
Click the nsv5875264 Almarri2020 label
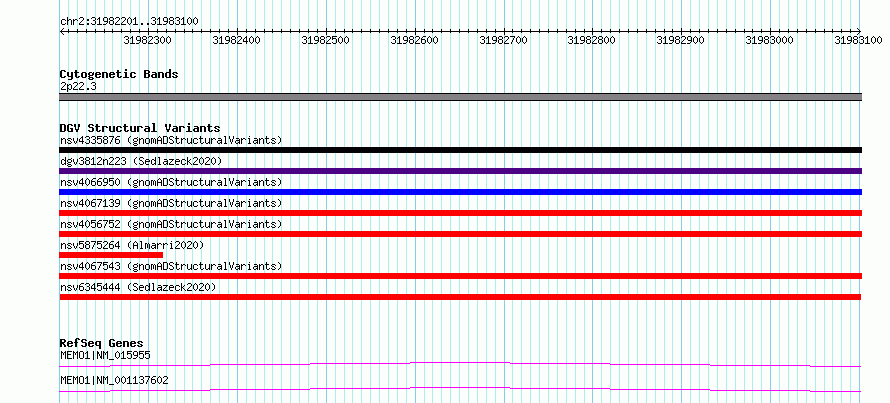click(x=132, y=245)
